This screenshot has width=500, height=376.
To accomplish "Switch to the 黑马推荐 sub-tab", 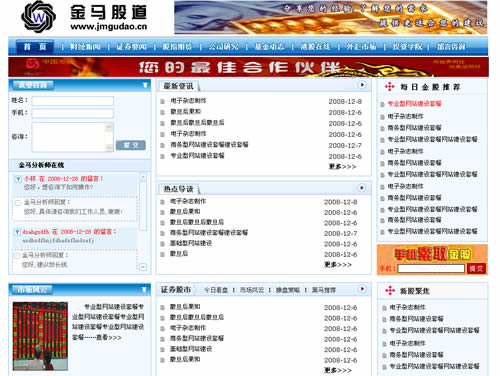I will point(324,290).
